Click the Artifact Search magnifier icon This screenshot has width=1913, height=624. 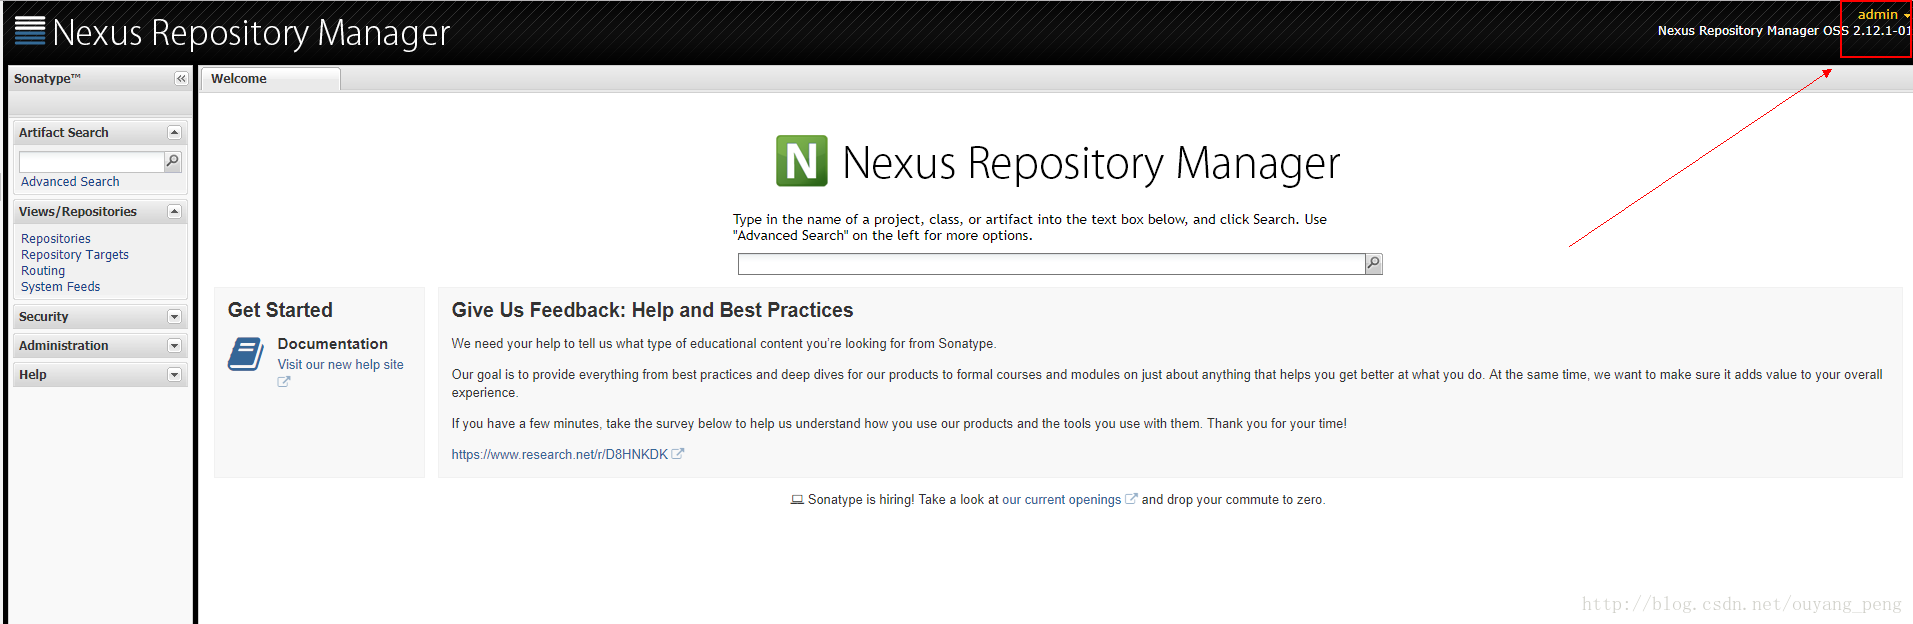tap(172, 161)
